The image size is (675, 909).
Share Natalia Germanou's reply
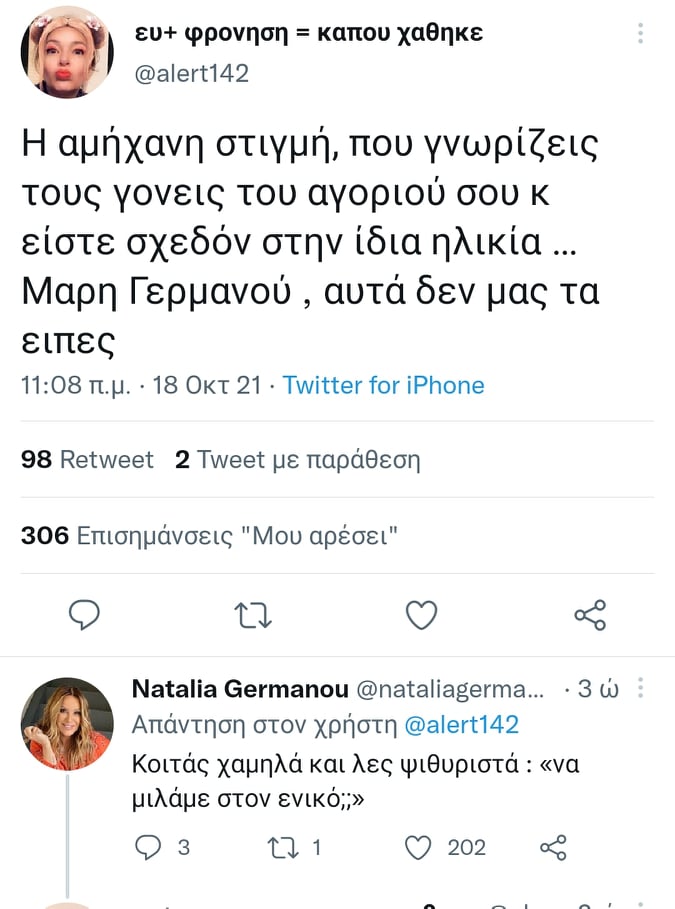553,848
